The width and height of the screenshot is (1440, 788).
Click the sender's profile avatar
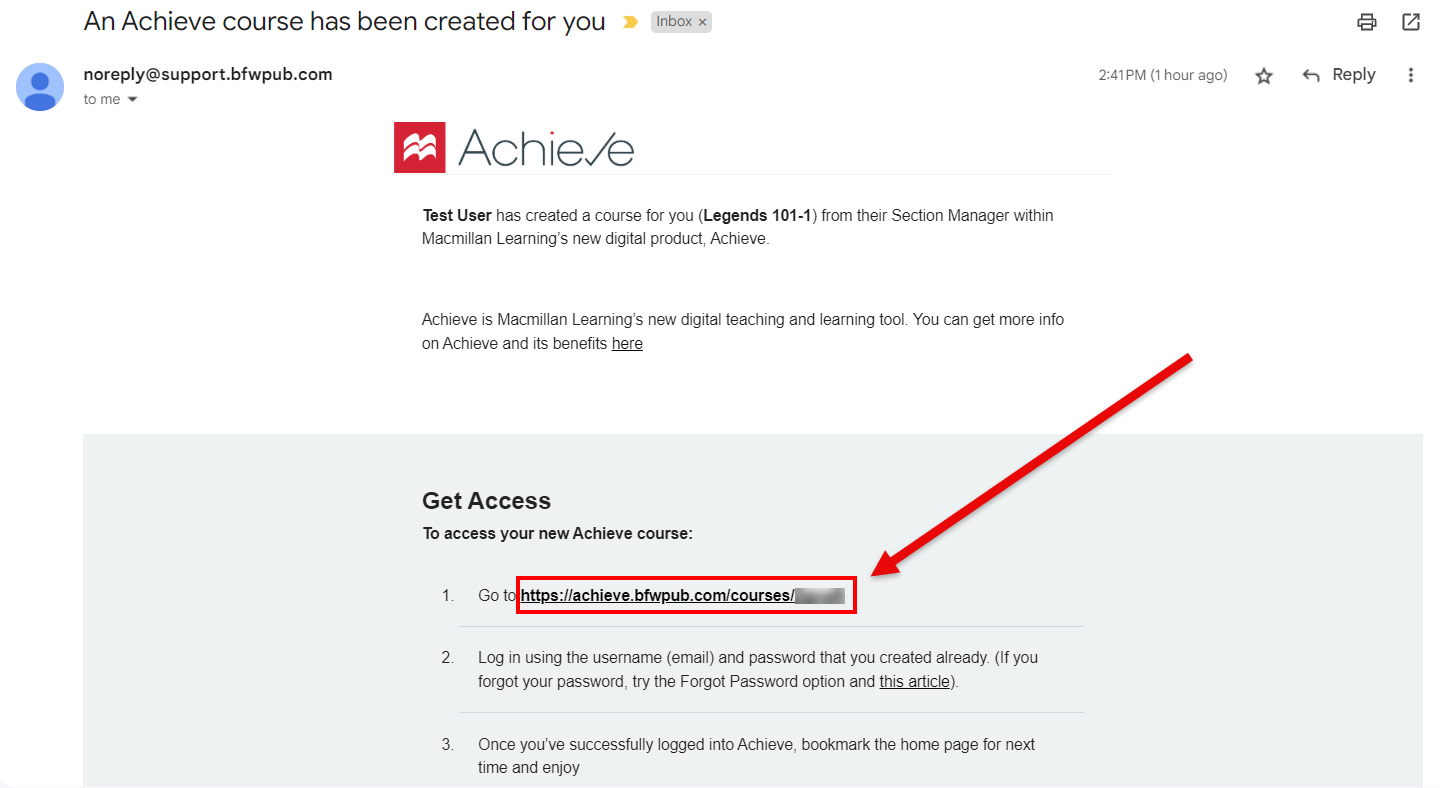[x=40, y=87]
